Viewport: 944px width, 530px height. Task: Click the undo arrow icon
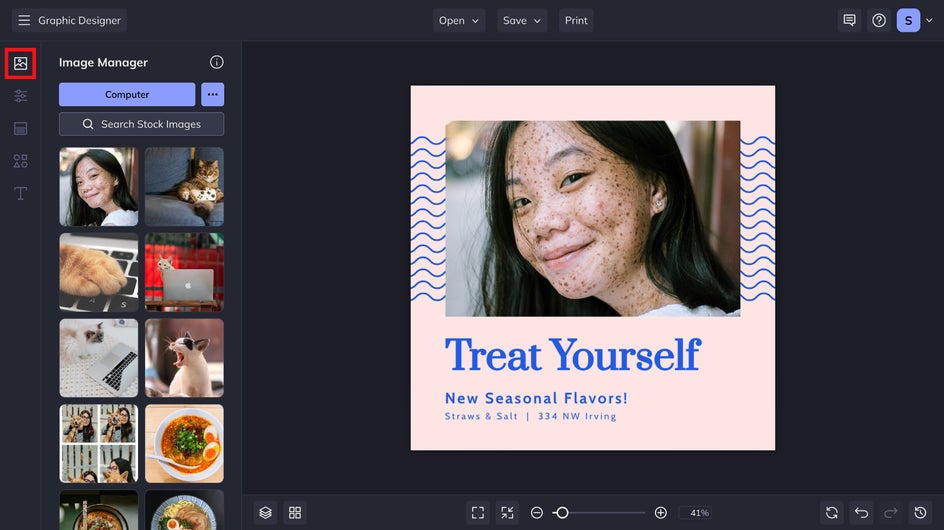(x=862, y=513)
